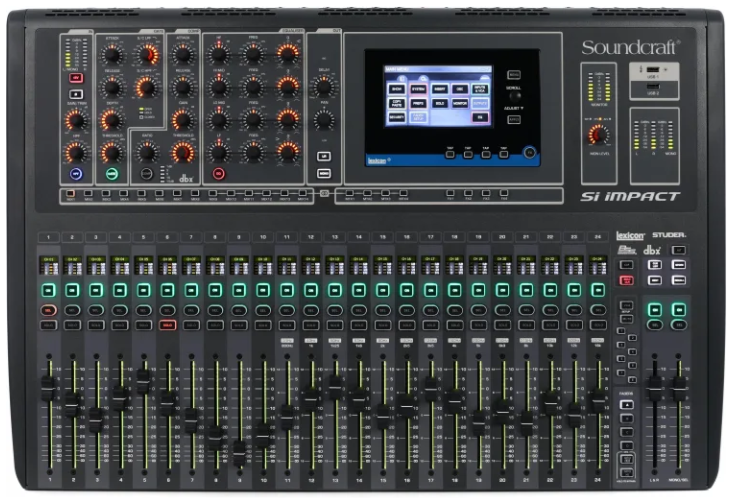Open INSERT on the touchscreen menu
This screenshot has width=735, height=498.
(x=440, y=89)
